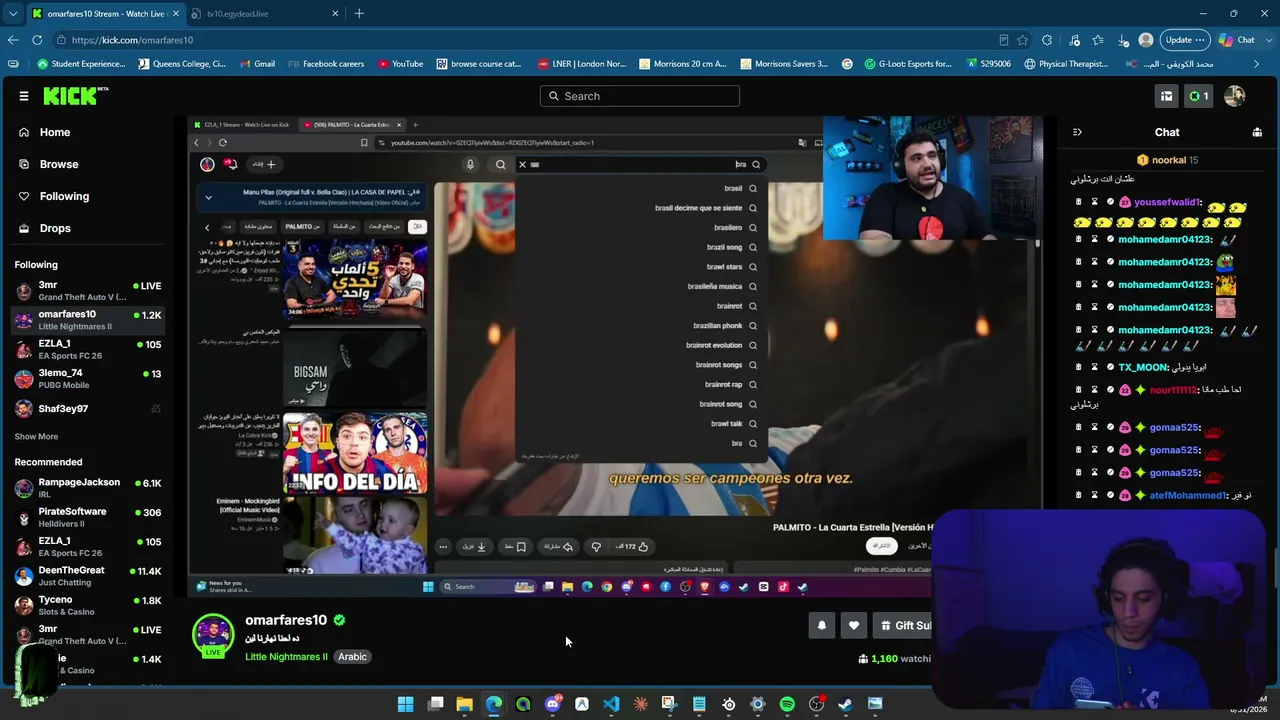Go back in the browser
Screen dimensions: 1280x720
13,40
